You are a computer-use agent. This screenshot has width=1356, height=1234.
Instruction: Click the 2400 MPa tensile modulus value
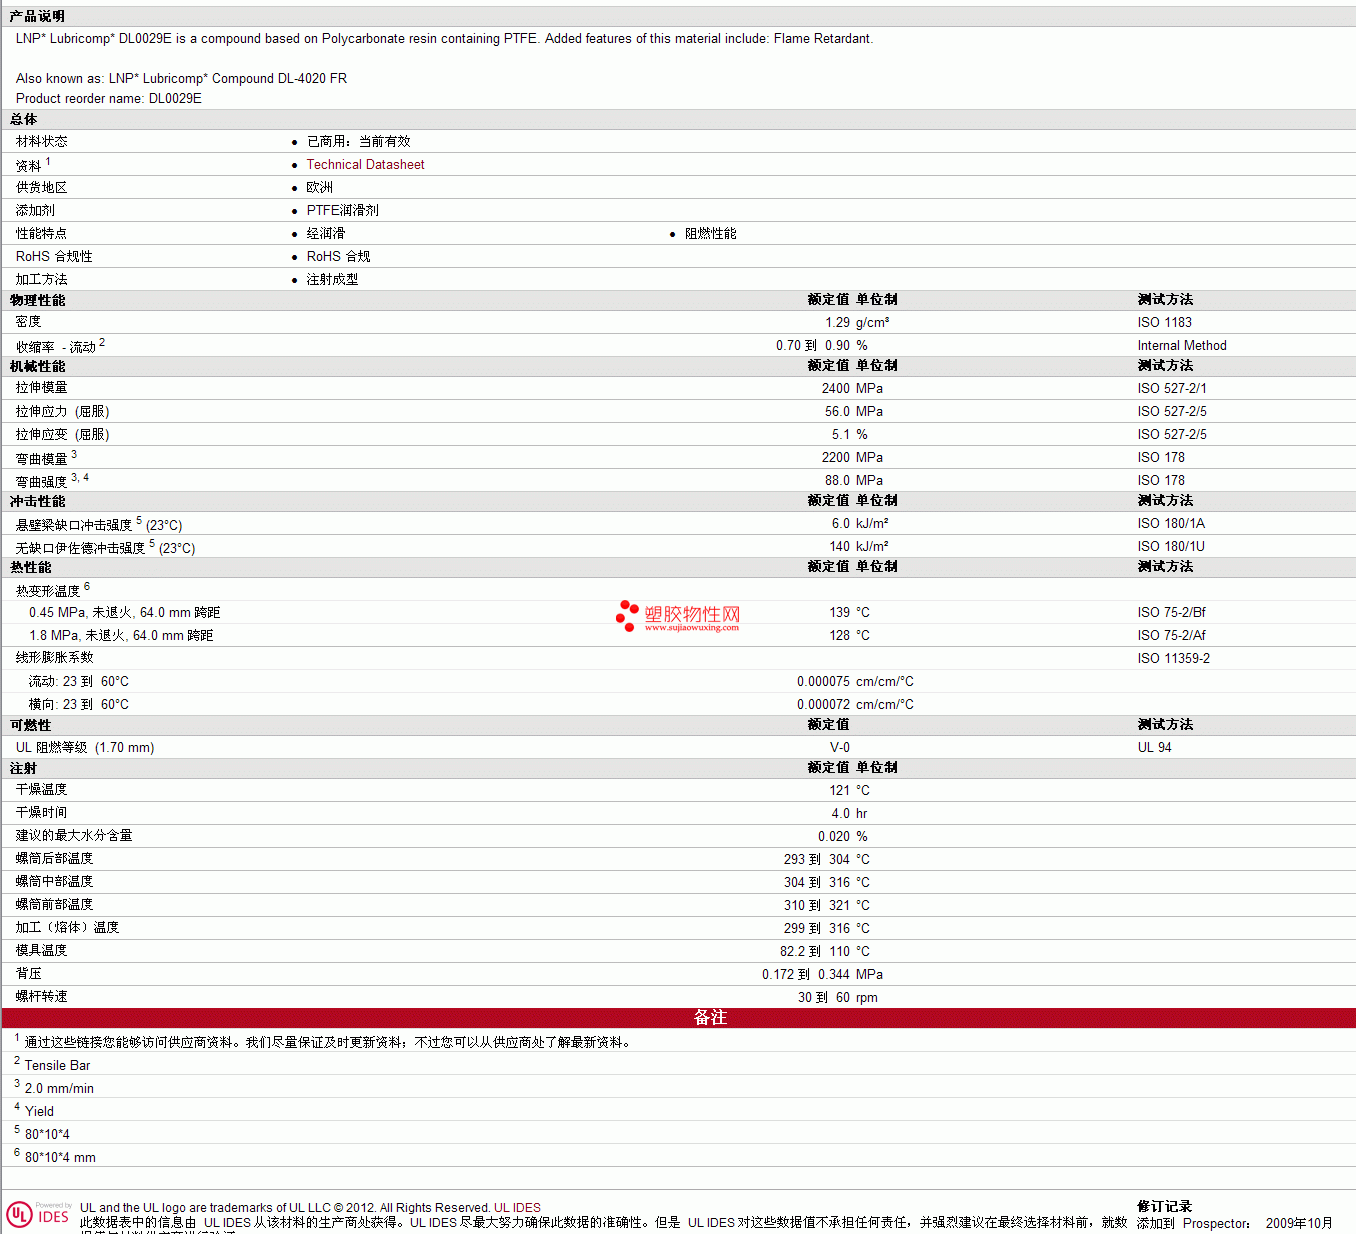pos(852,388)
